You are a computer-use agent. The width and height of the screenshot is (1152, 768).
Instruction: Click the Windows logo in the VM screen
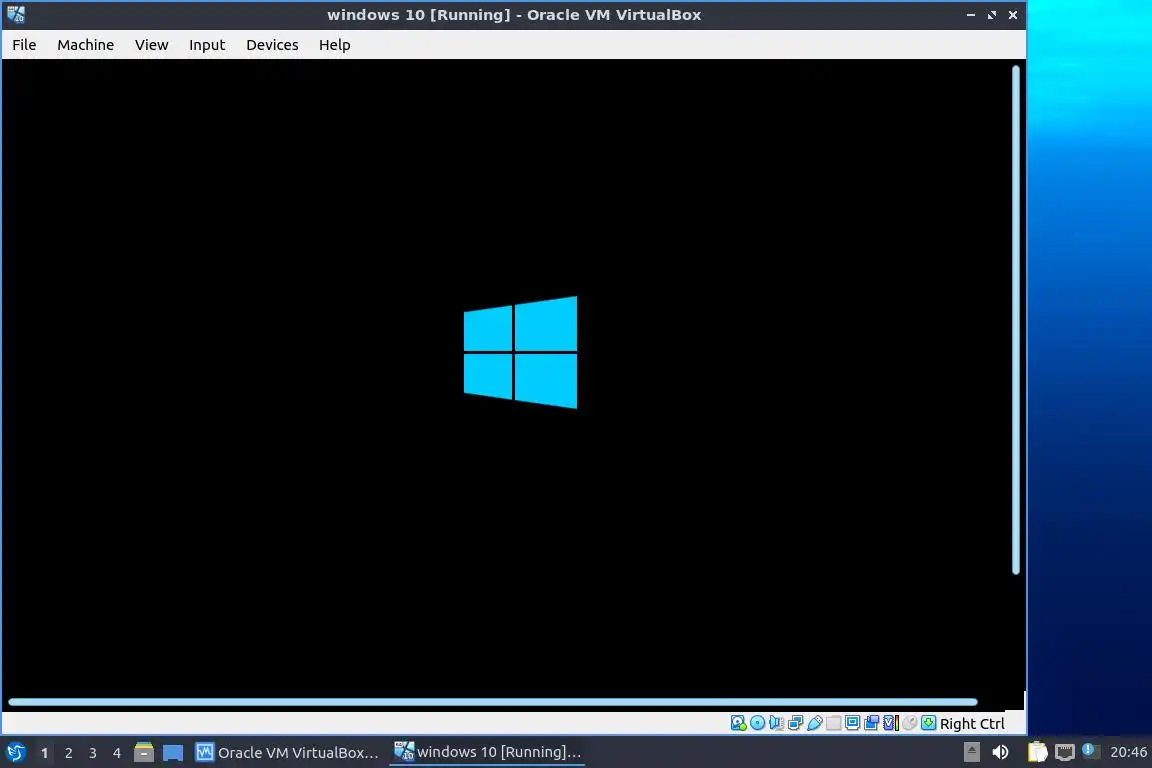pos(520,352)
